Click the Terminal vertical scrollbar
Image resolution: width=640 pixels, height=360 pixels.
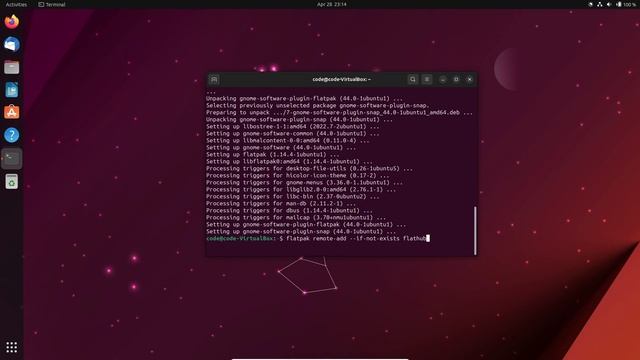[x=475, y=231]
